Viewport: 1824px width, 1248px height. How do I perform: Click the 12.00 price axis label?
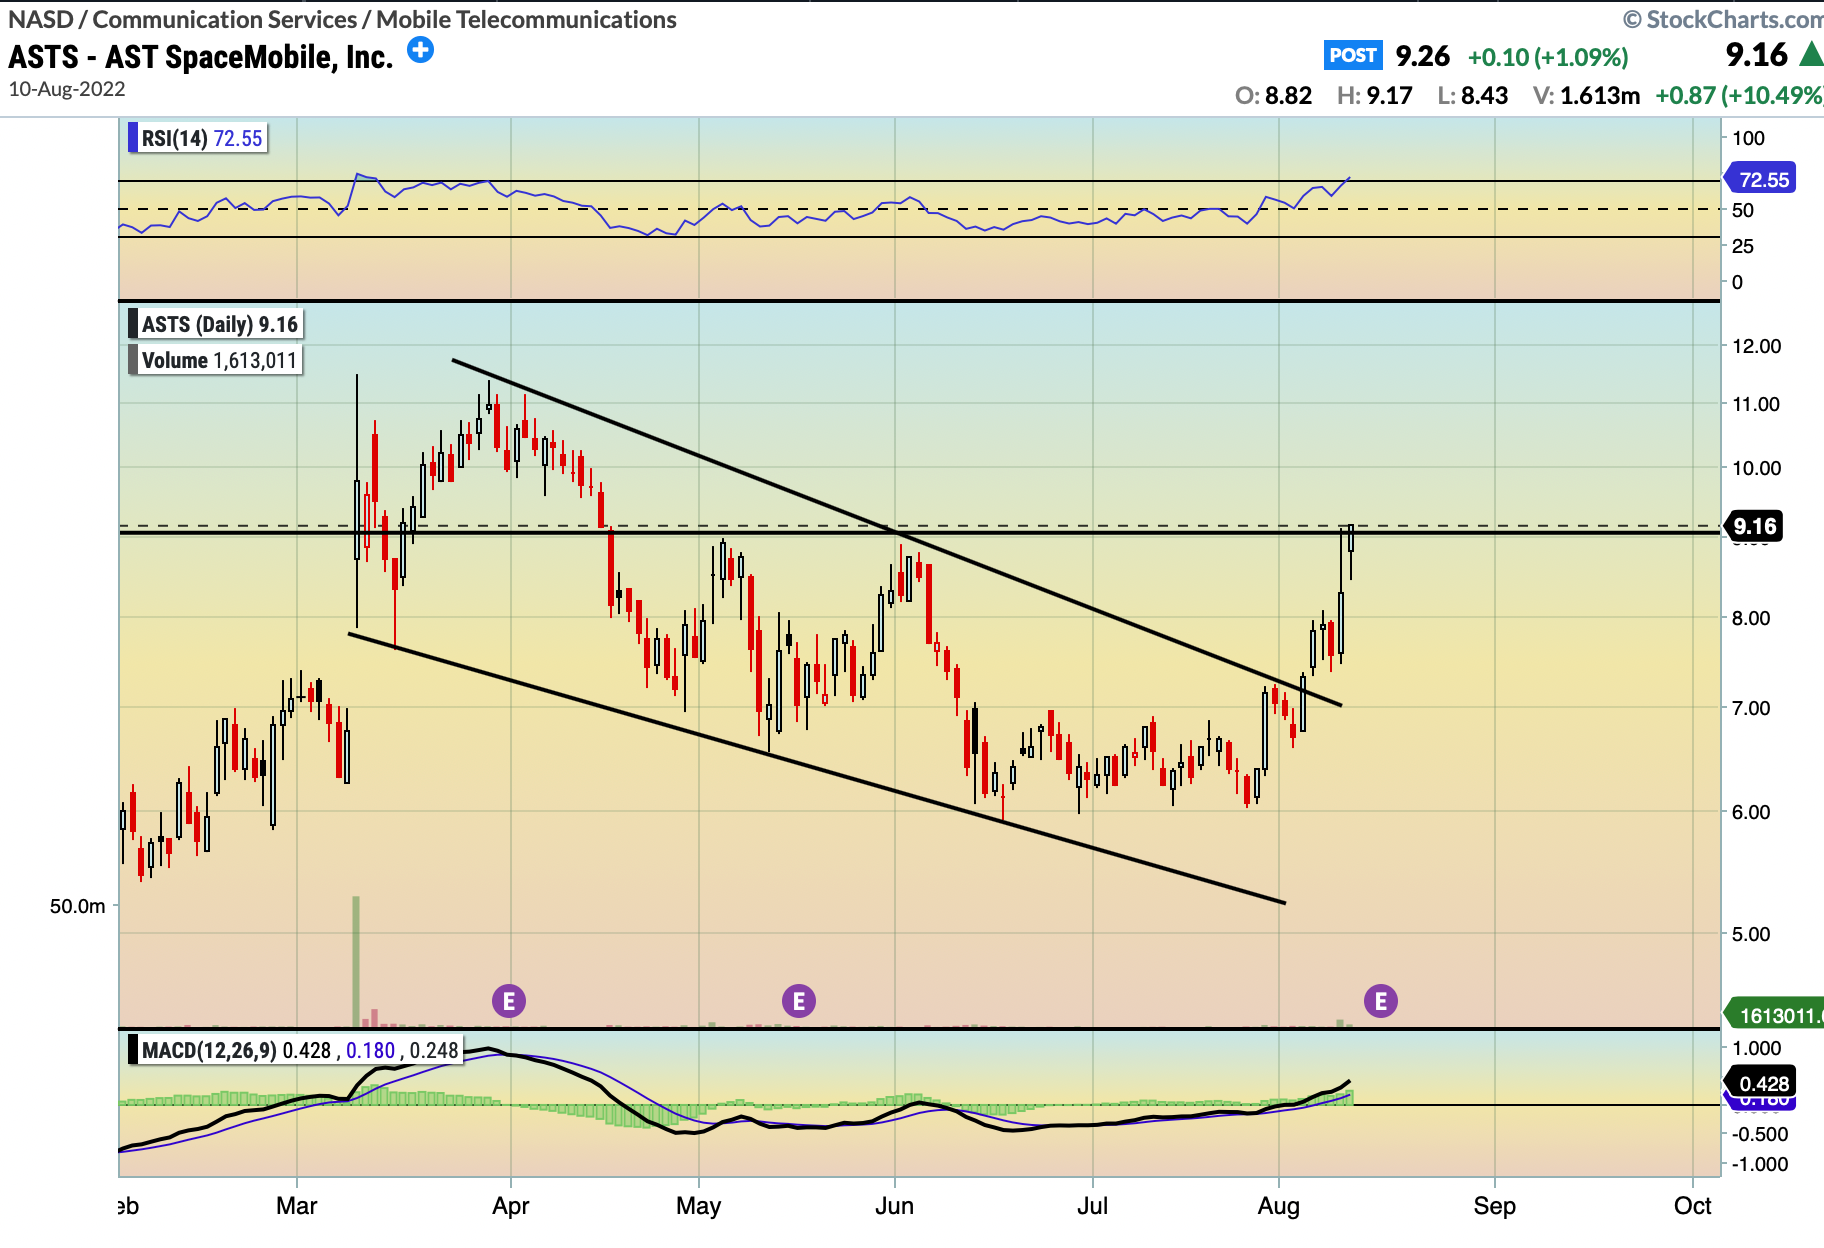coord(1756,346)
